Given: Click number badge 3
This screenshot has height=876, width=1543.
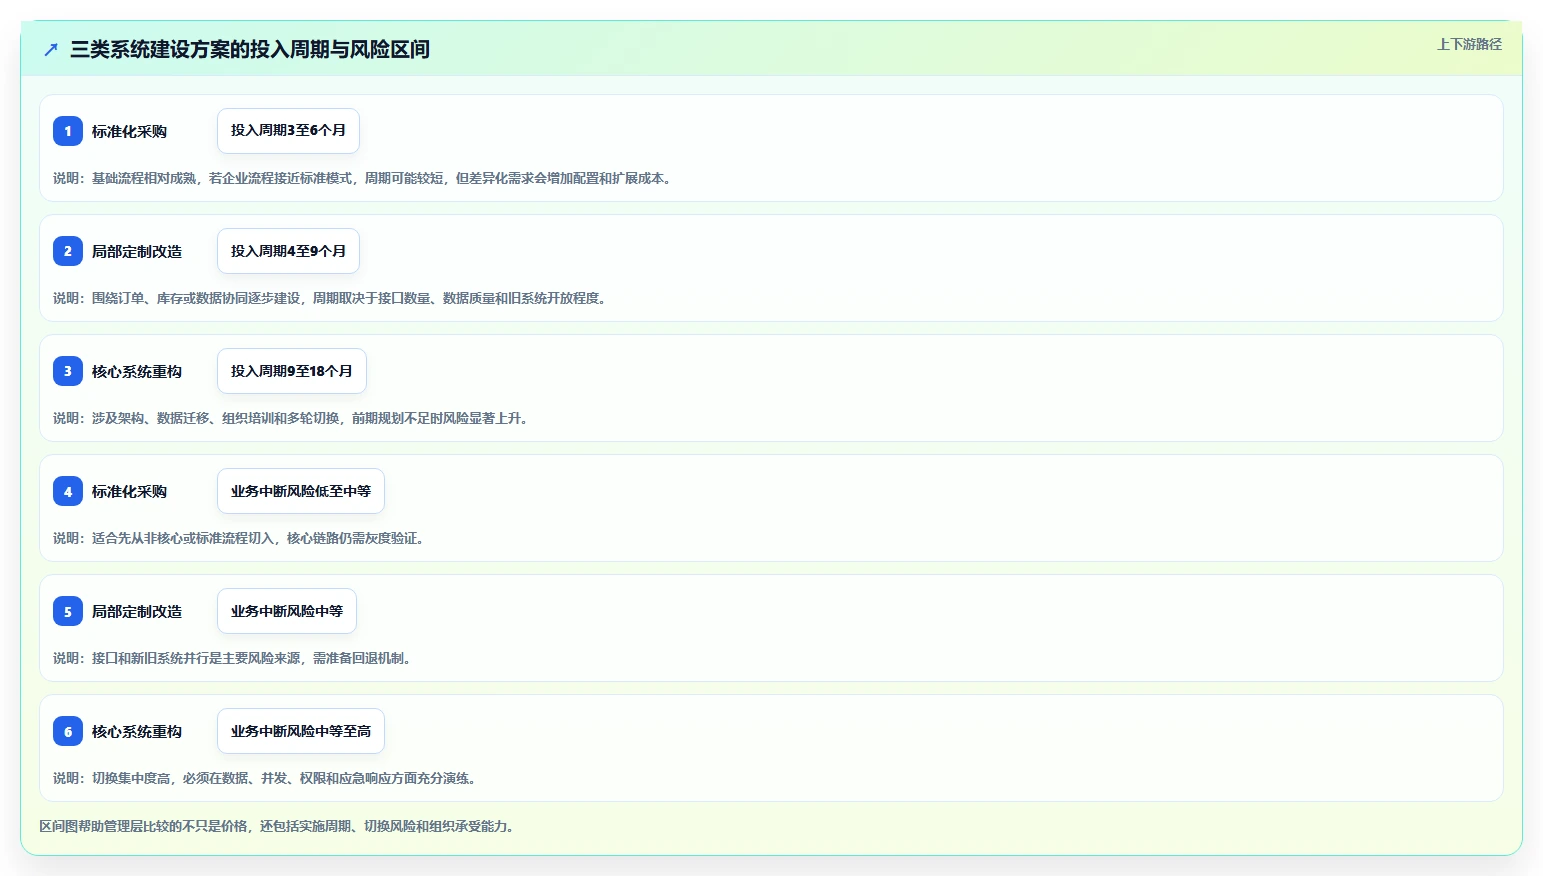Looking at the screenshot, I should pyautogui.click(x=68, y=371).
